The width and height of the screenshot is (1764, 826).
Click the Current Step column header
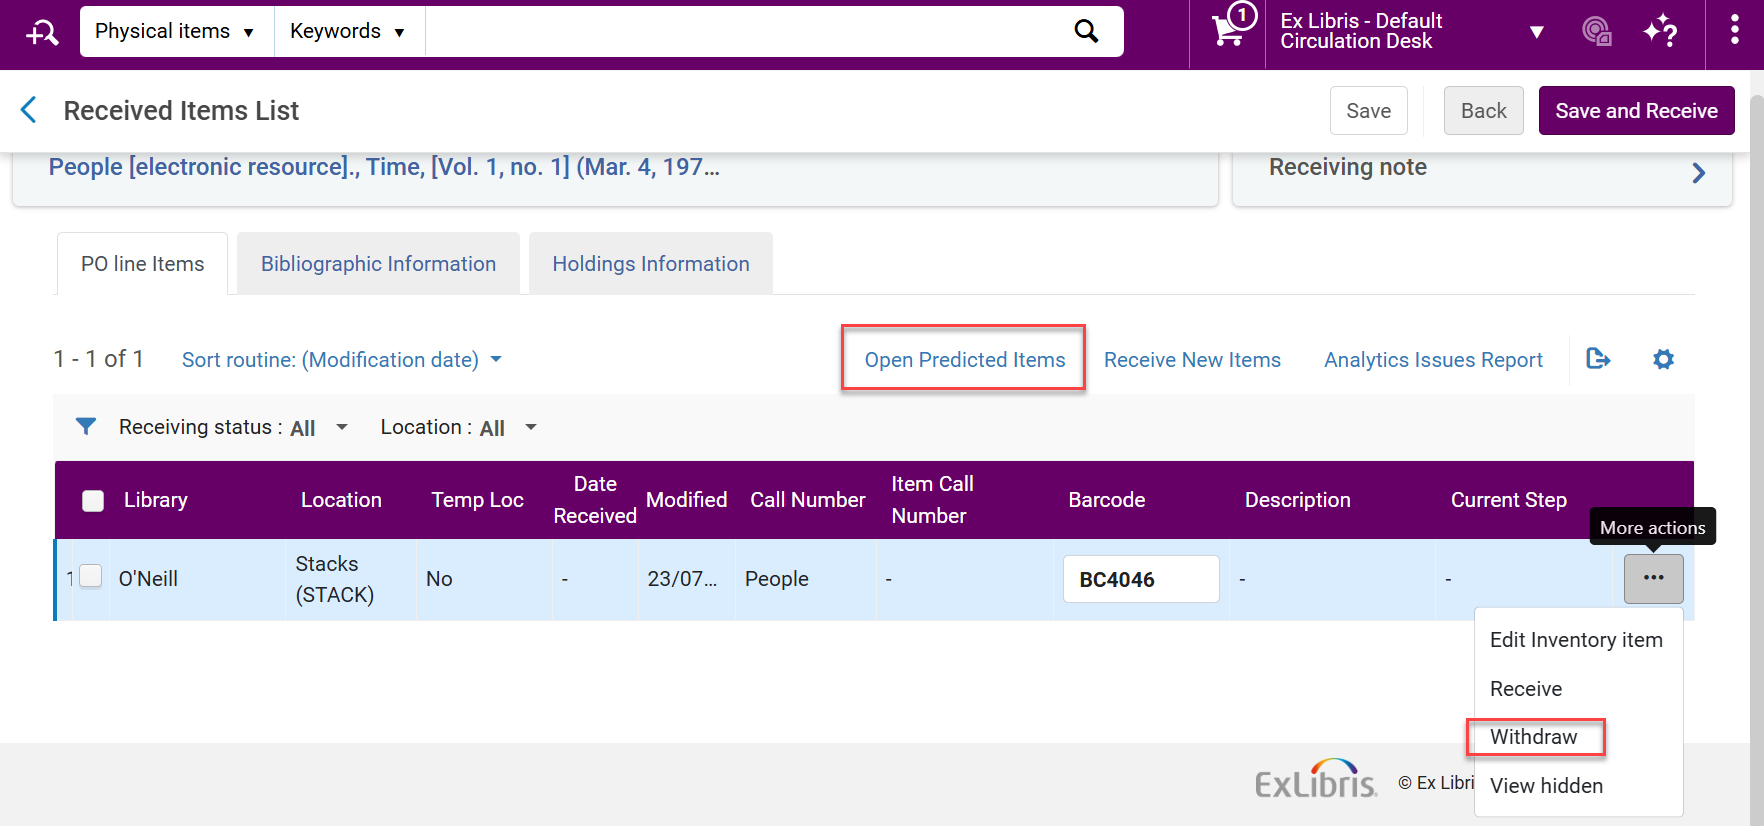[1508, 500]
